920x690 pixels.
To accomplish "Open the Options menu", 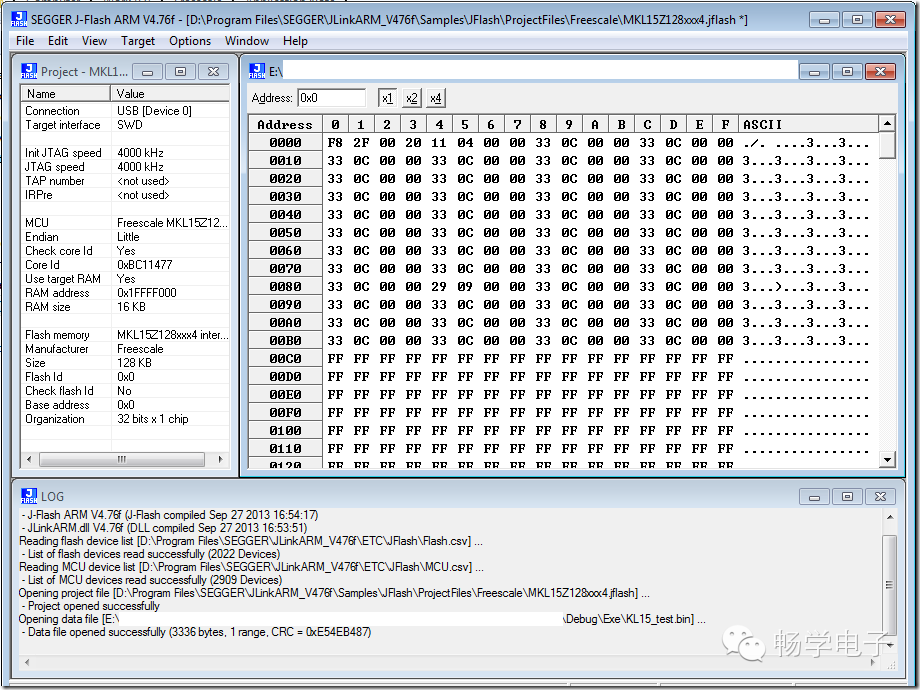I will point(190,41).
